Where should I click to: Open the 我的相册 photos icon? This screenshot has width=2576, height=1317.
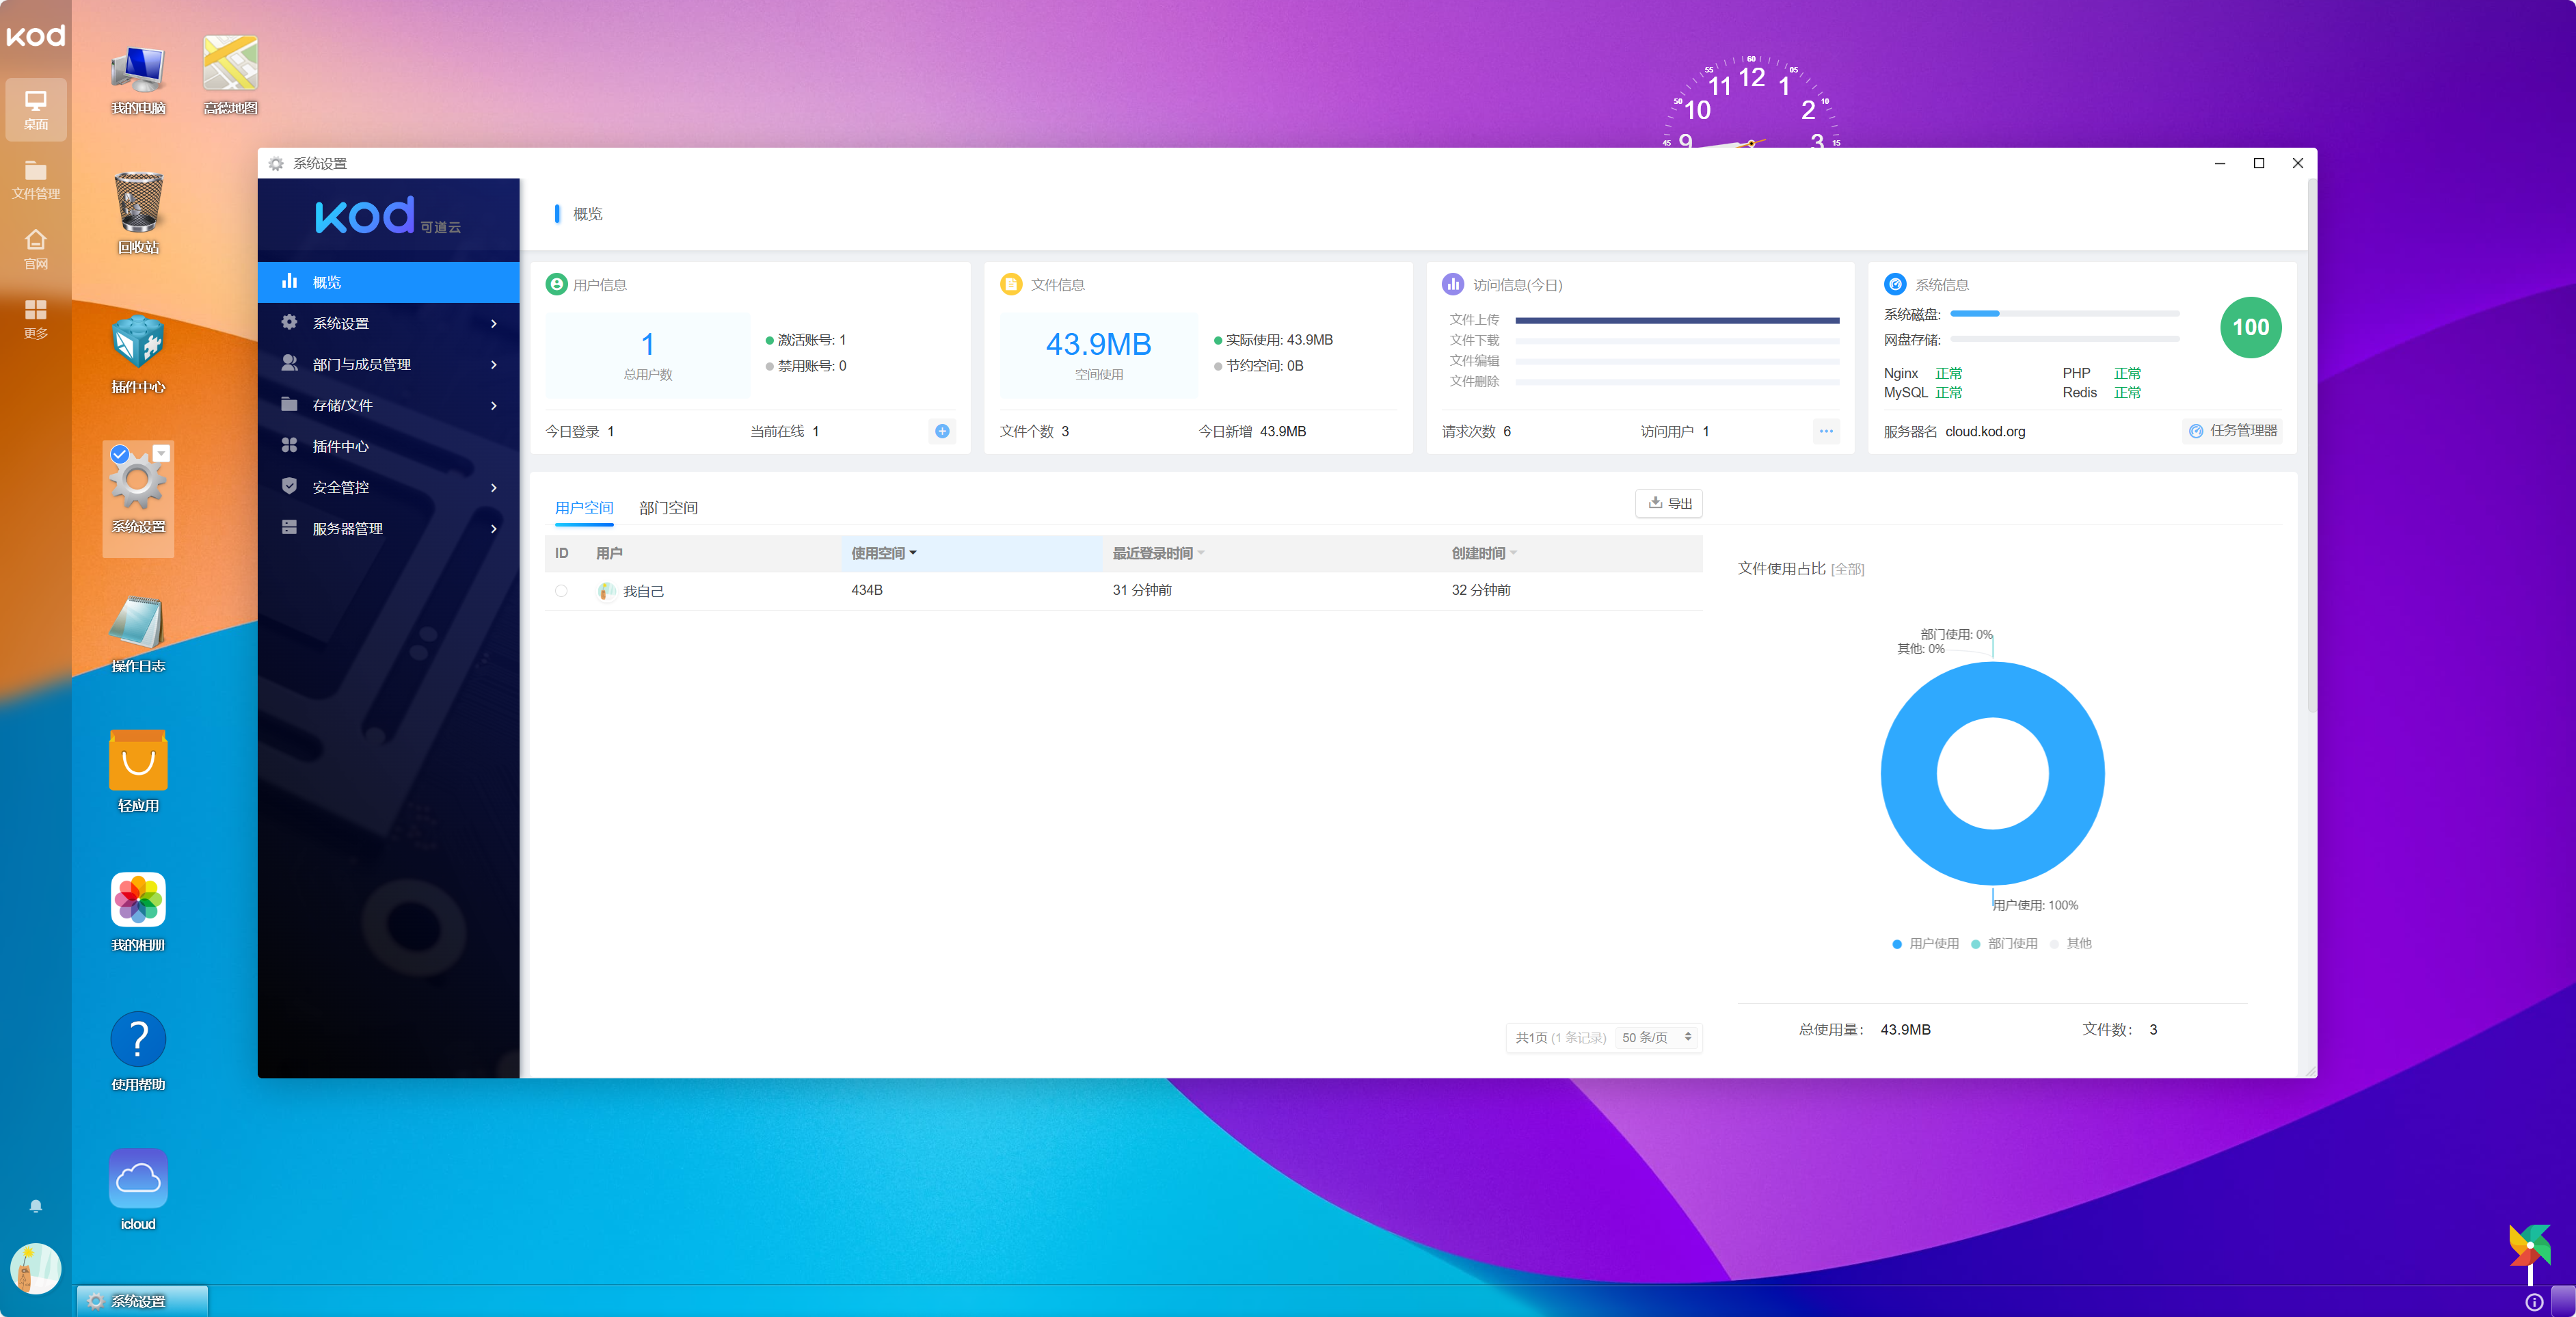(138, 901)
